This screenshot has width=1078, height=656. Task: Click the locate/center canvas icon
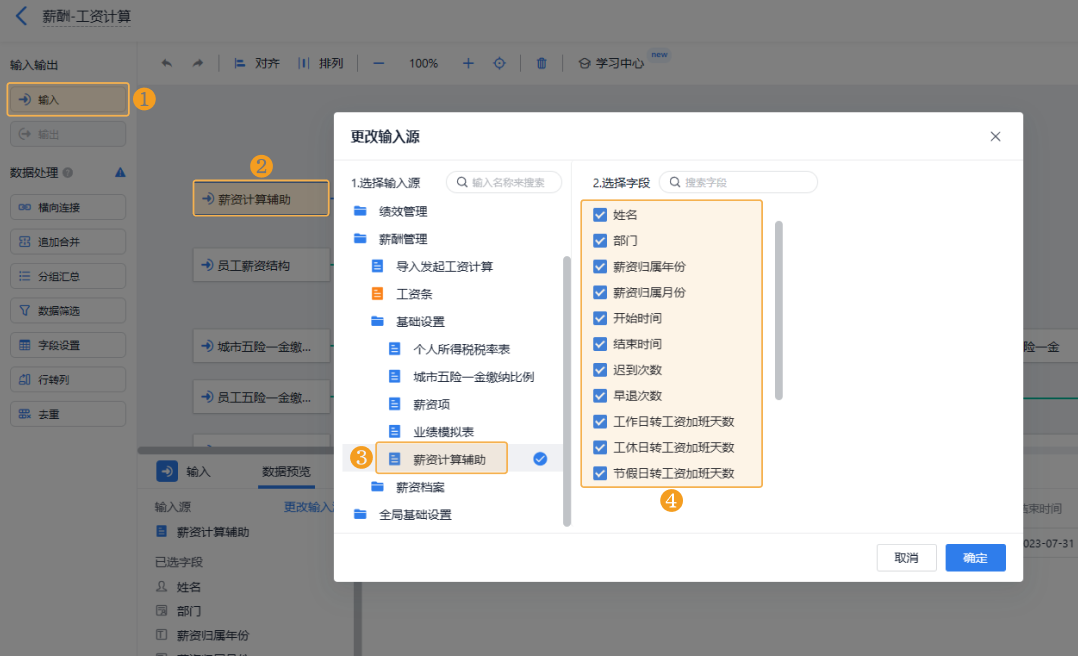coord(499,63)
